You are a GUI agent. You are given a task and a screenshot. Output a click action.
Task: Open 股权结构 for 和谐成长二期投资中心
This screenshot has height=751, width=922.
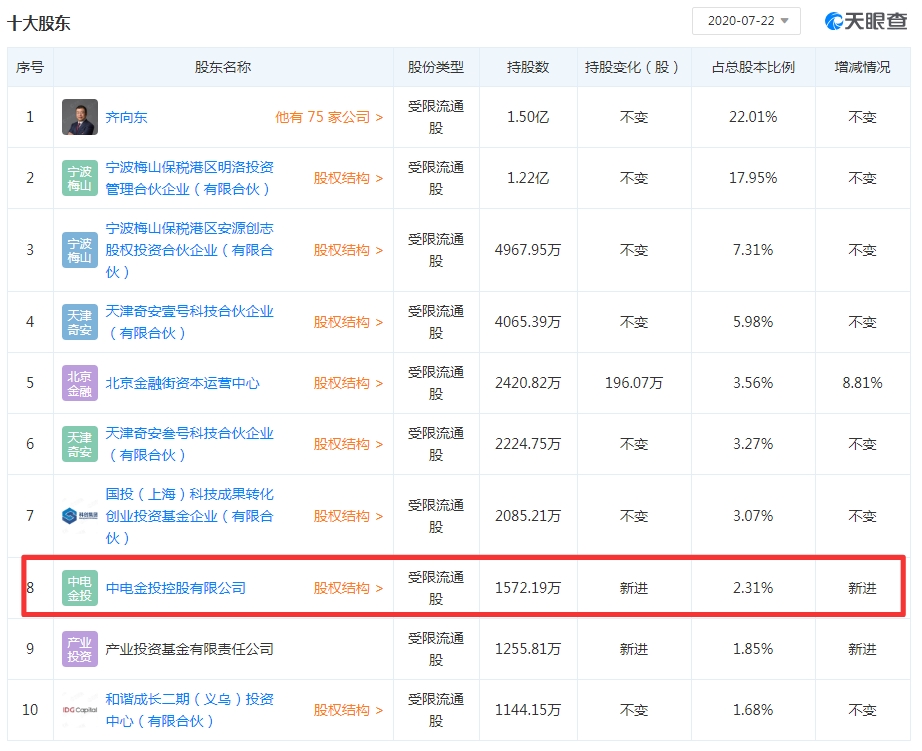(x=348, y=710)
